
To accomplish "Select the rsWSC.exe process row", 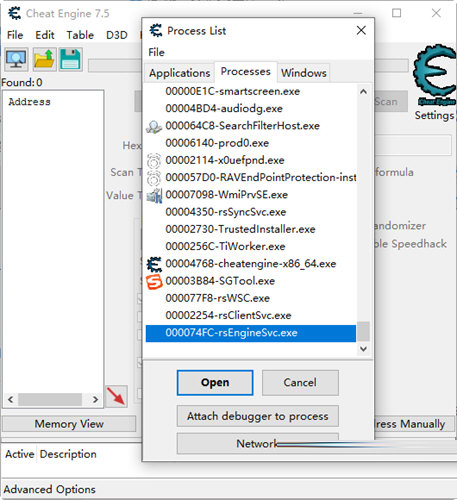I will [x=251, y=298].
